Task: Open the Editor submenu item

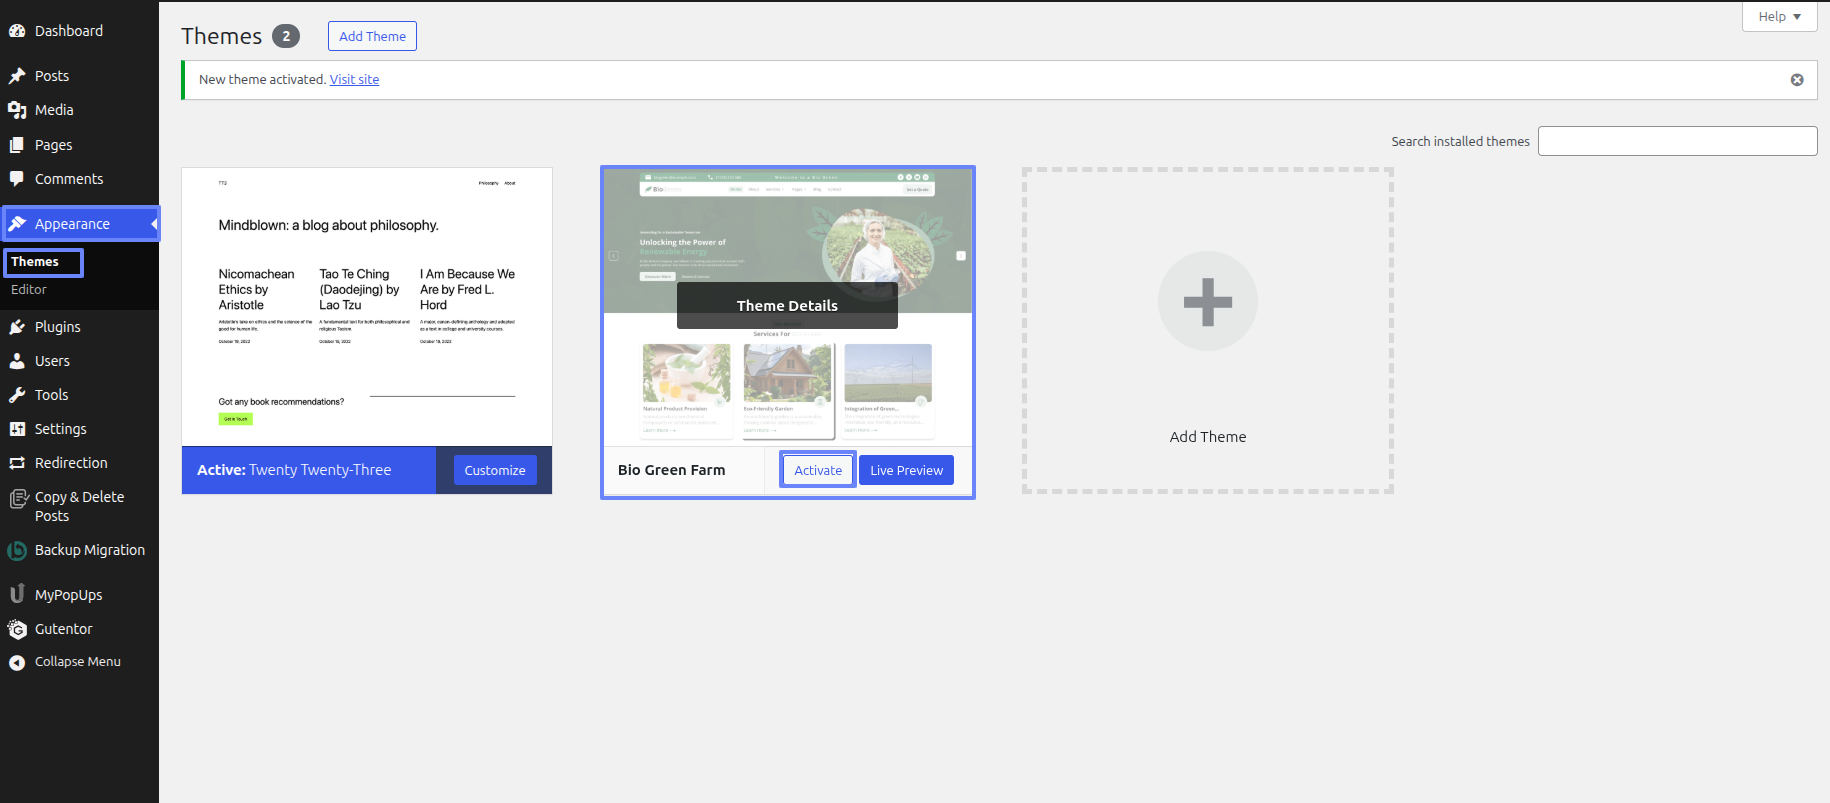Action: tap(29, 290)
